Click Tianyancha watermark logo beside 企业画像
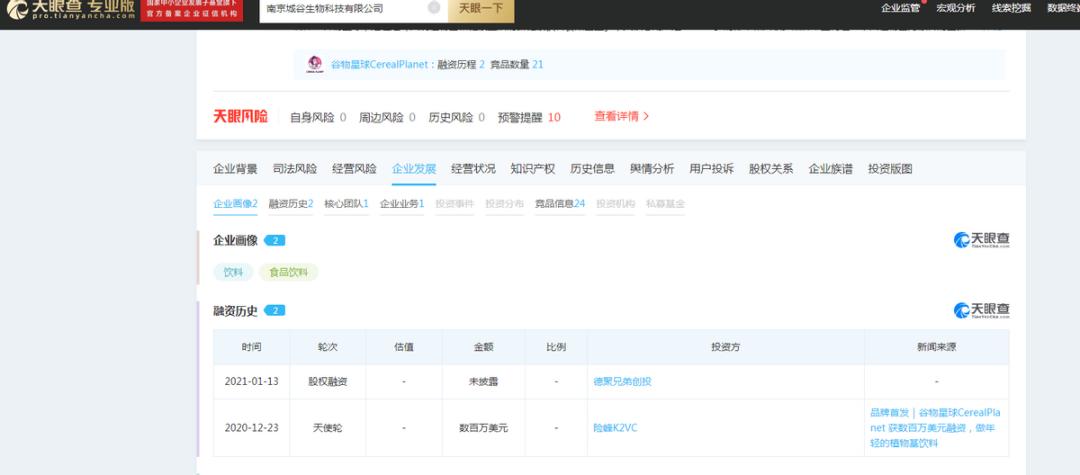1080x475 pixels. 981,240
